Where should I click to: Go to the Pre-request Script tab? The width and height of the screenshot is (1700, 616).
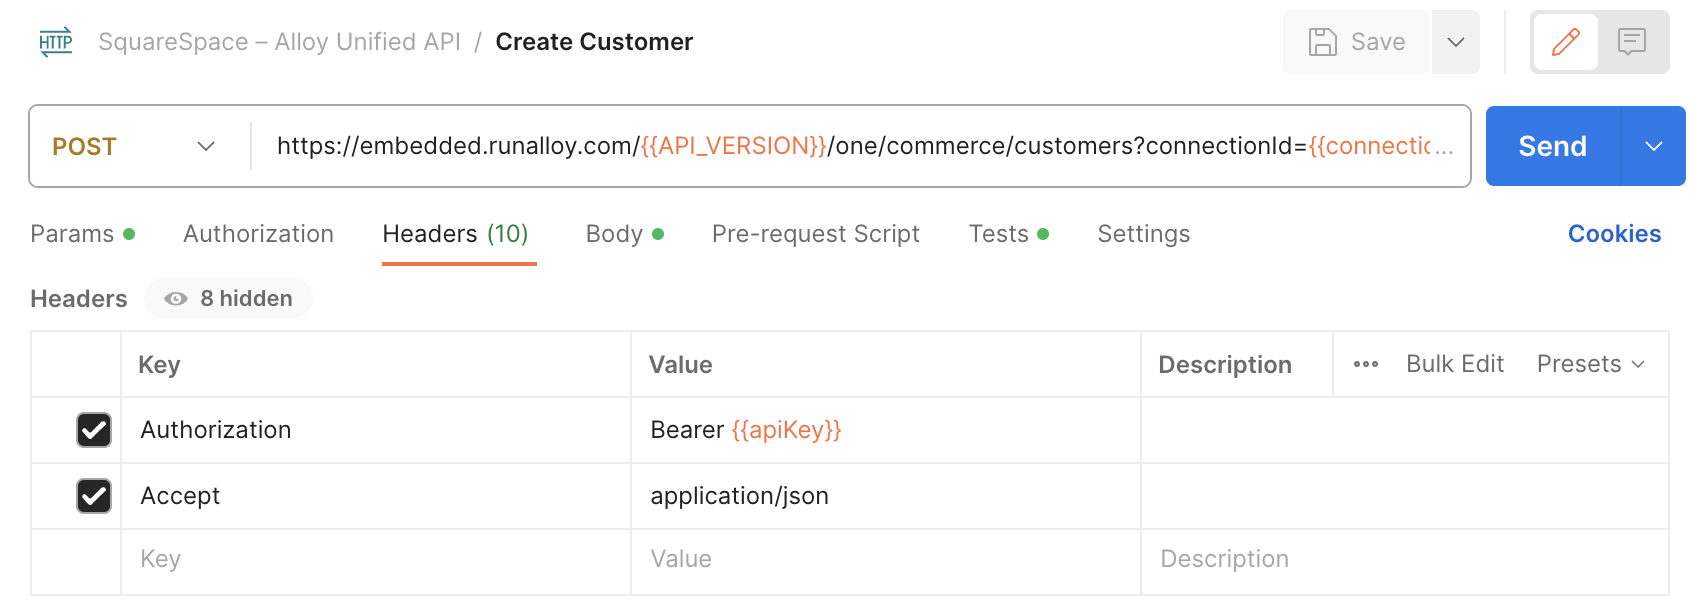click(815, 234)
